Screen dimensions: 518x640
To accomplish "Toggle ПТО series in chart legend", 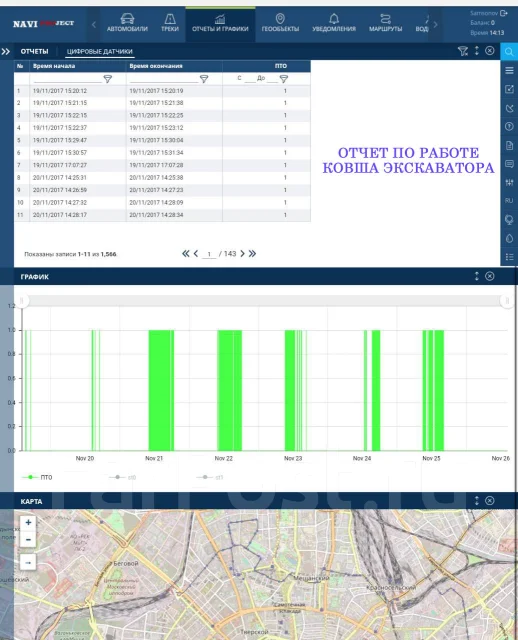I will 38,477.
